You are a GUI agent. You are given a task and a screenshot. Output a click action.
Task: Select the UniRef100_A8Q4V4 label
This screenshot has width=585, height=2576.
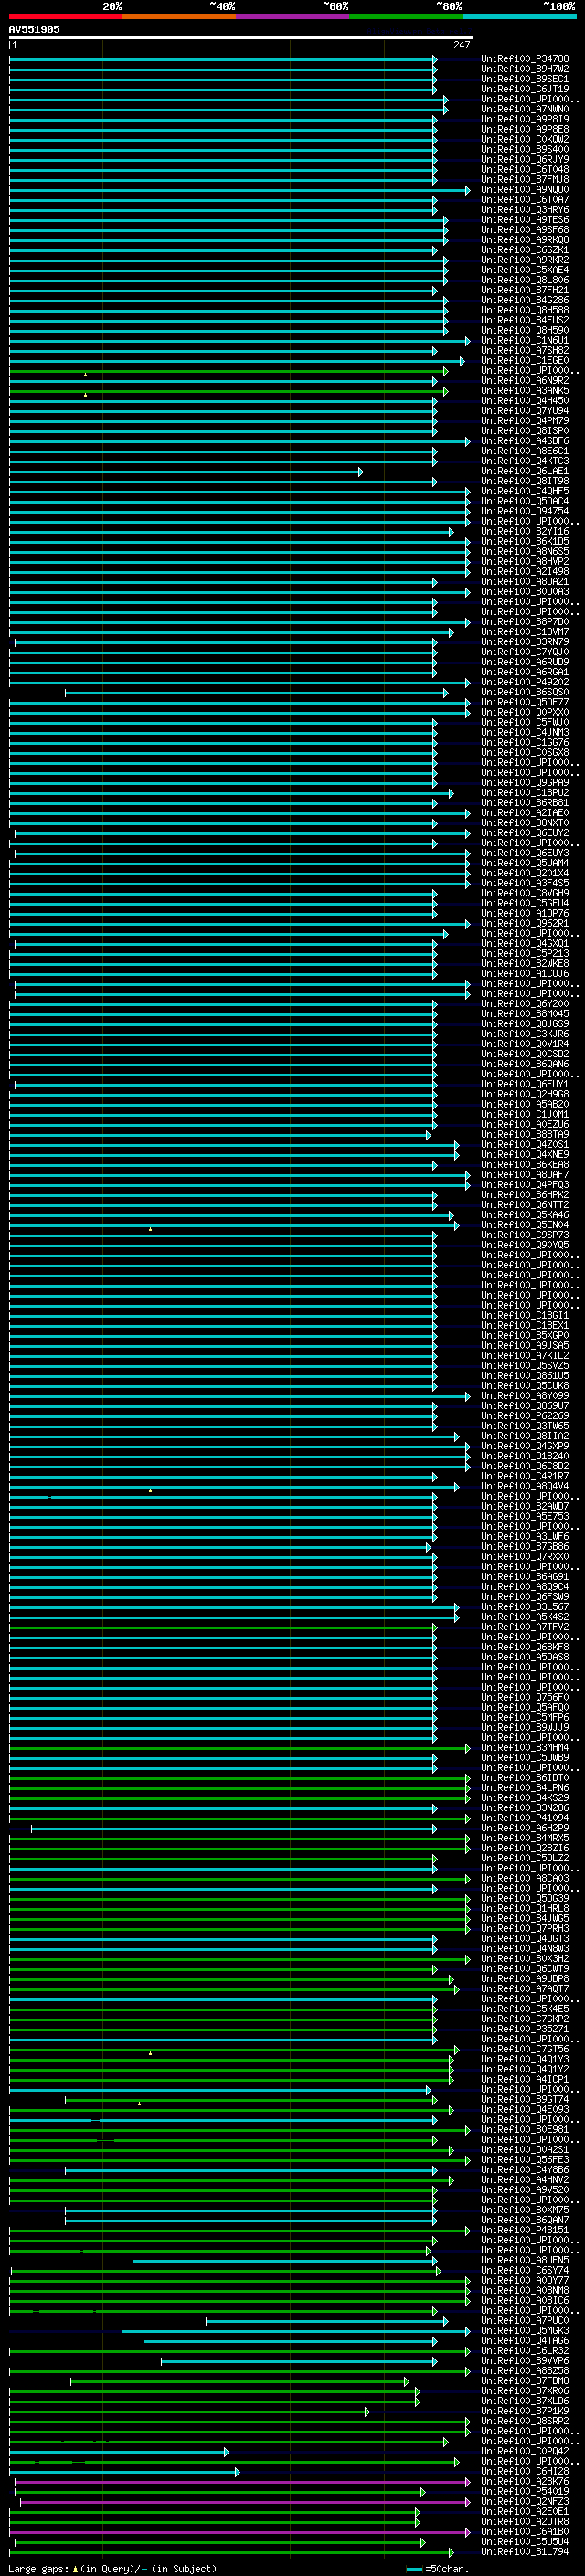[525, 1486]
